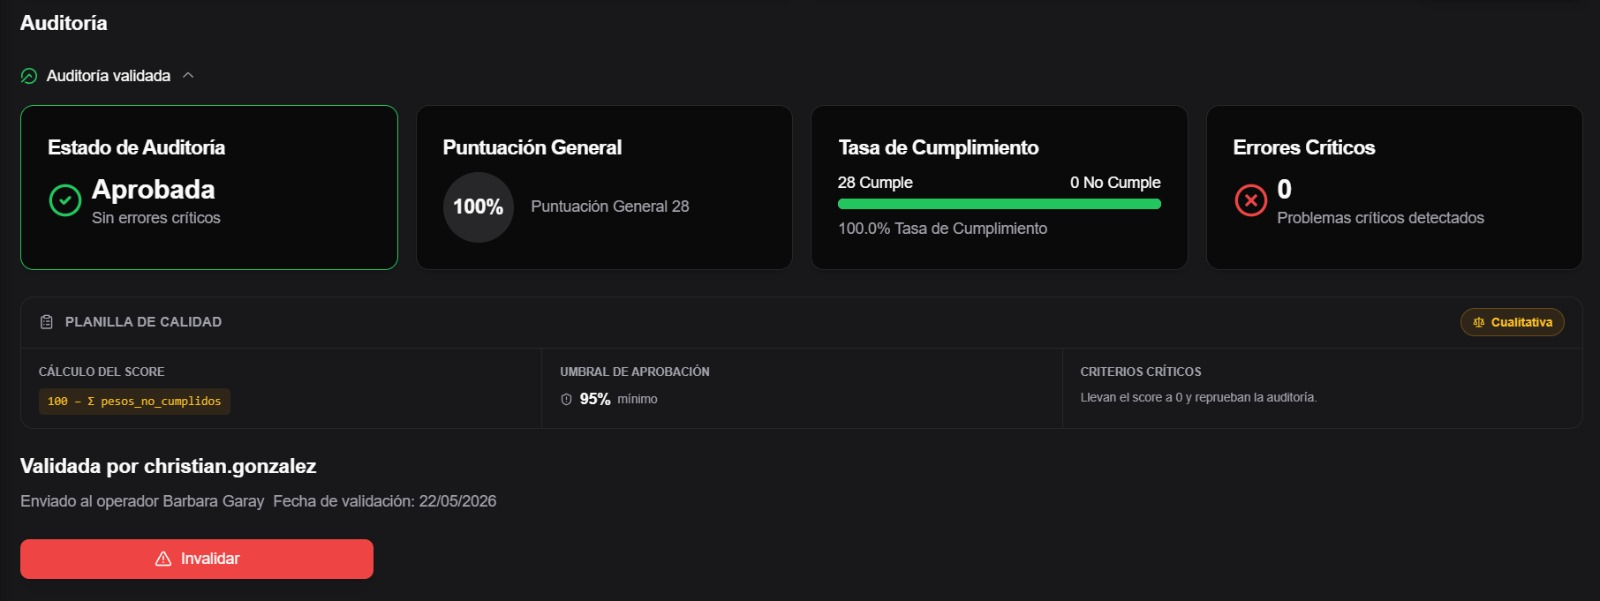Click the '28 Cumple' count
Viewport: 1600px width, 601px height.
click(x=875, y=182)
